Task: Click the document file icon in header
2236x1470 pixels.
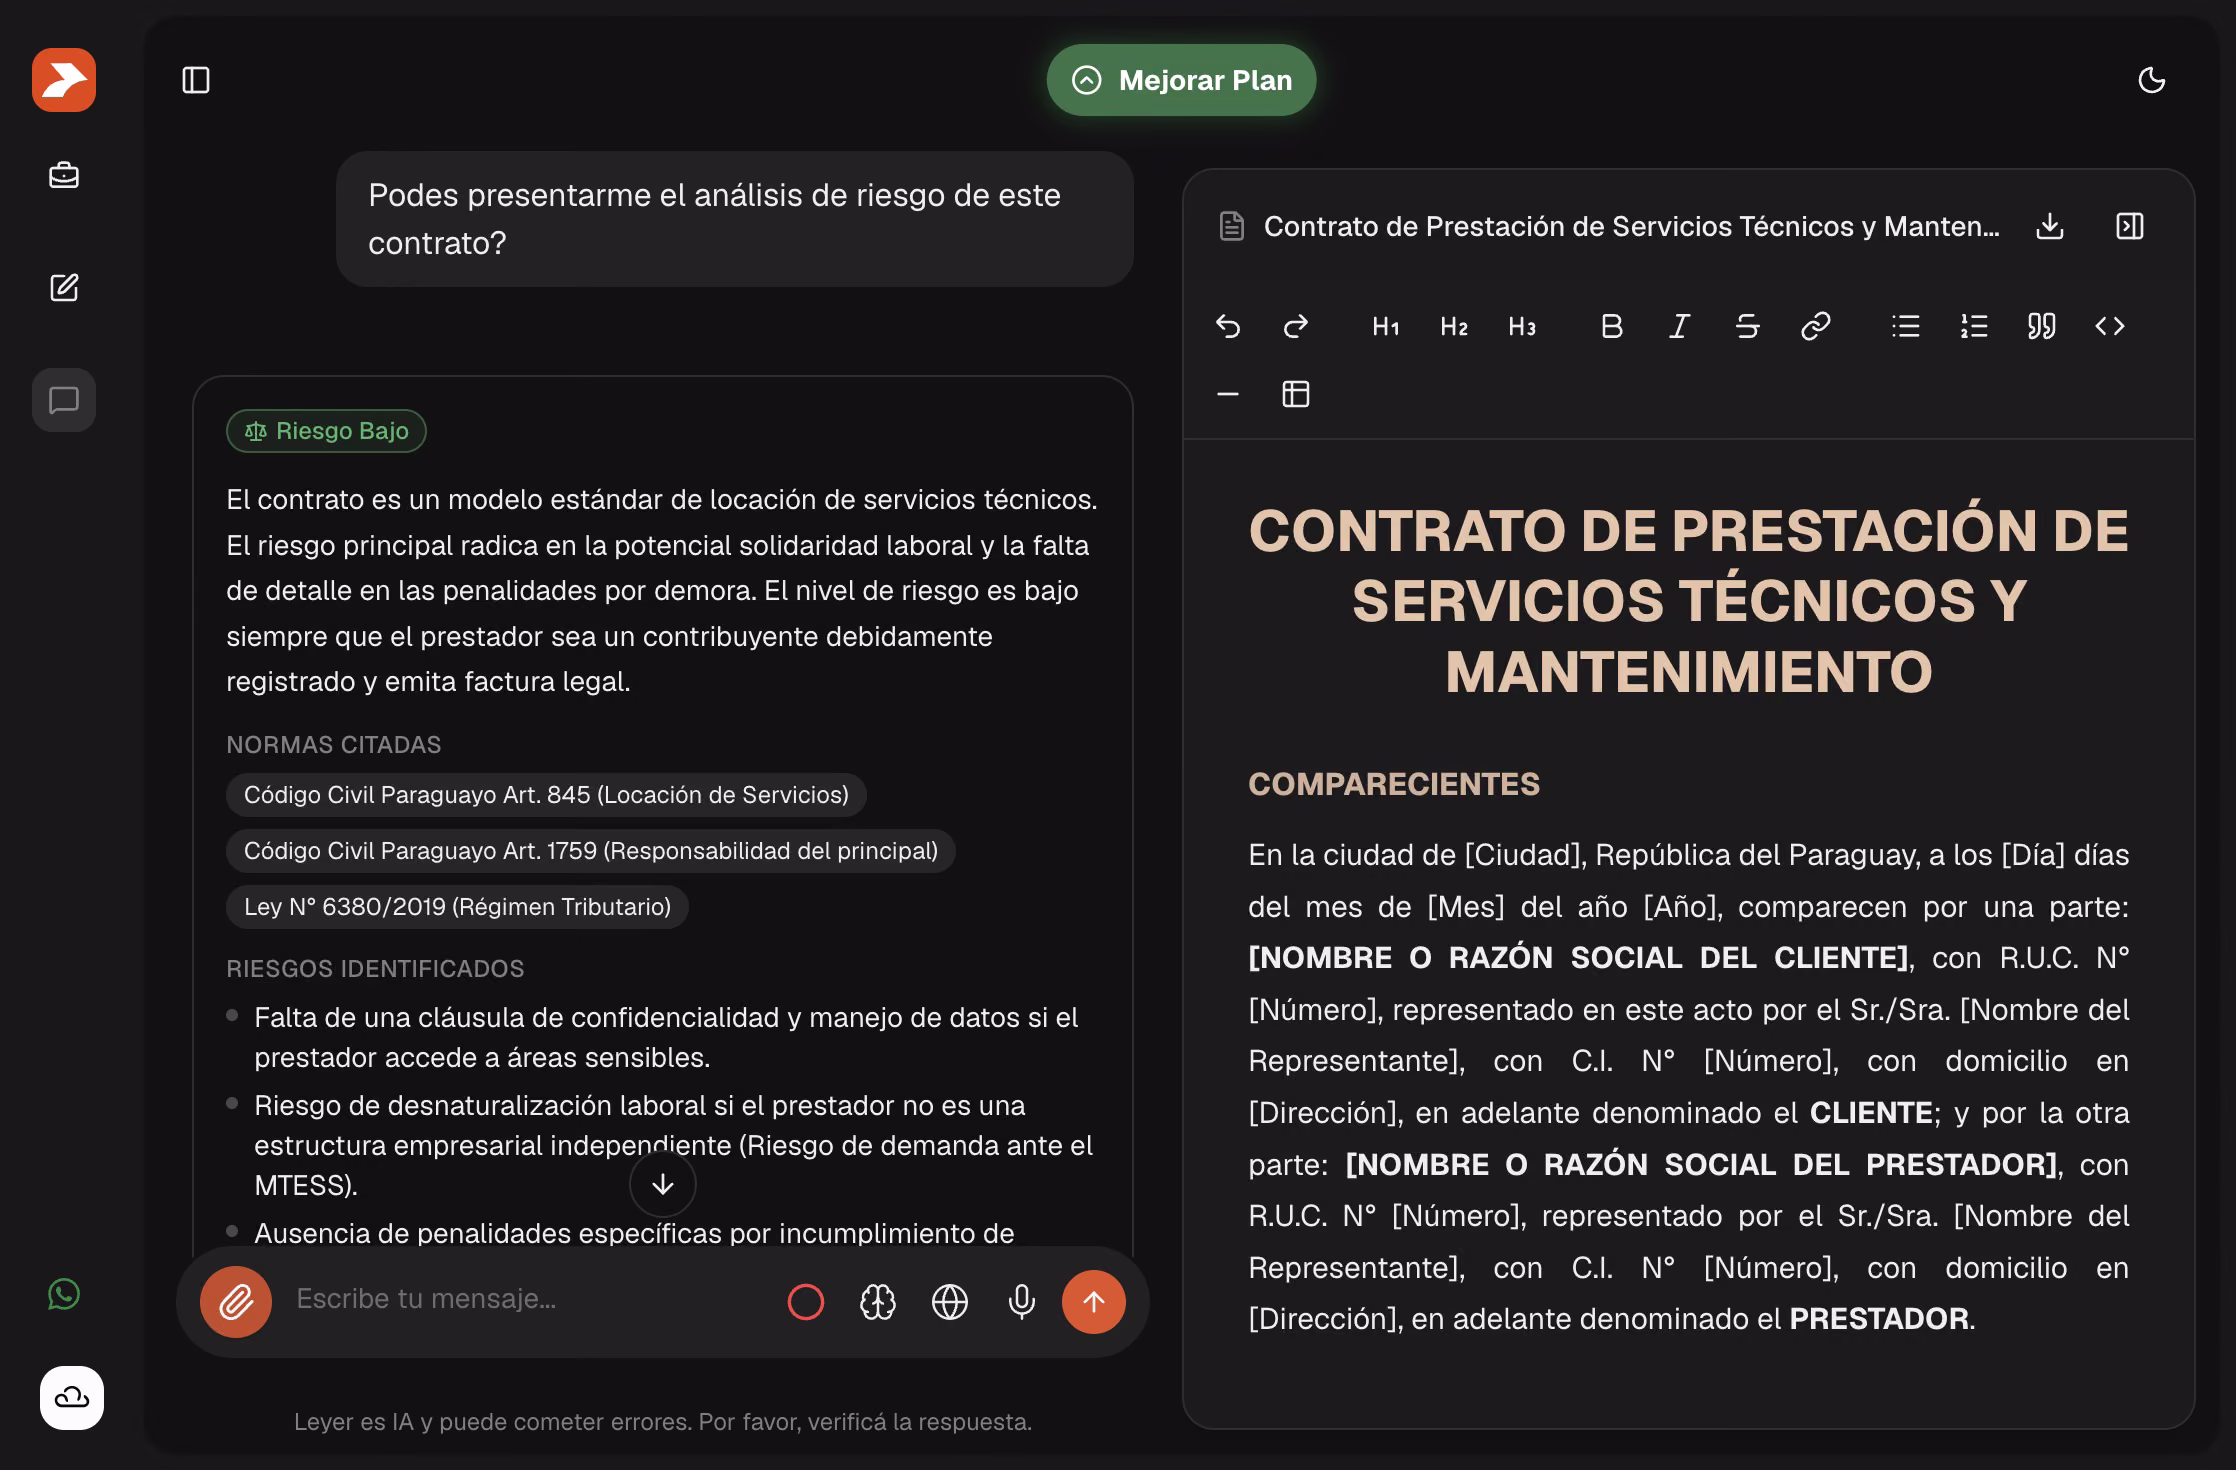Action: coord(1232,226)
